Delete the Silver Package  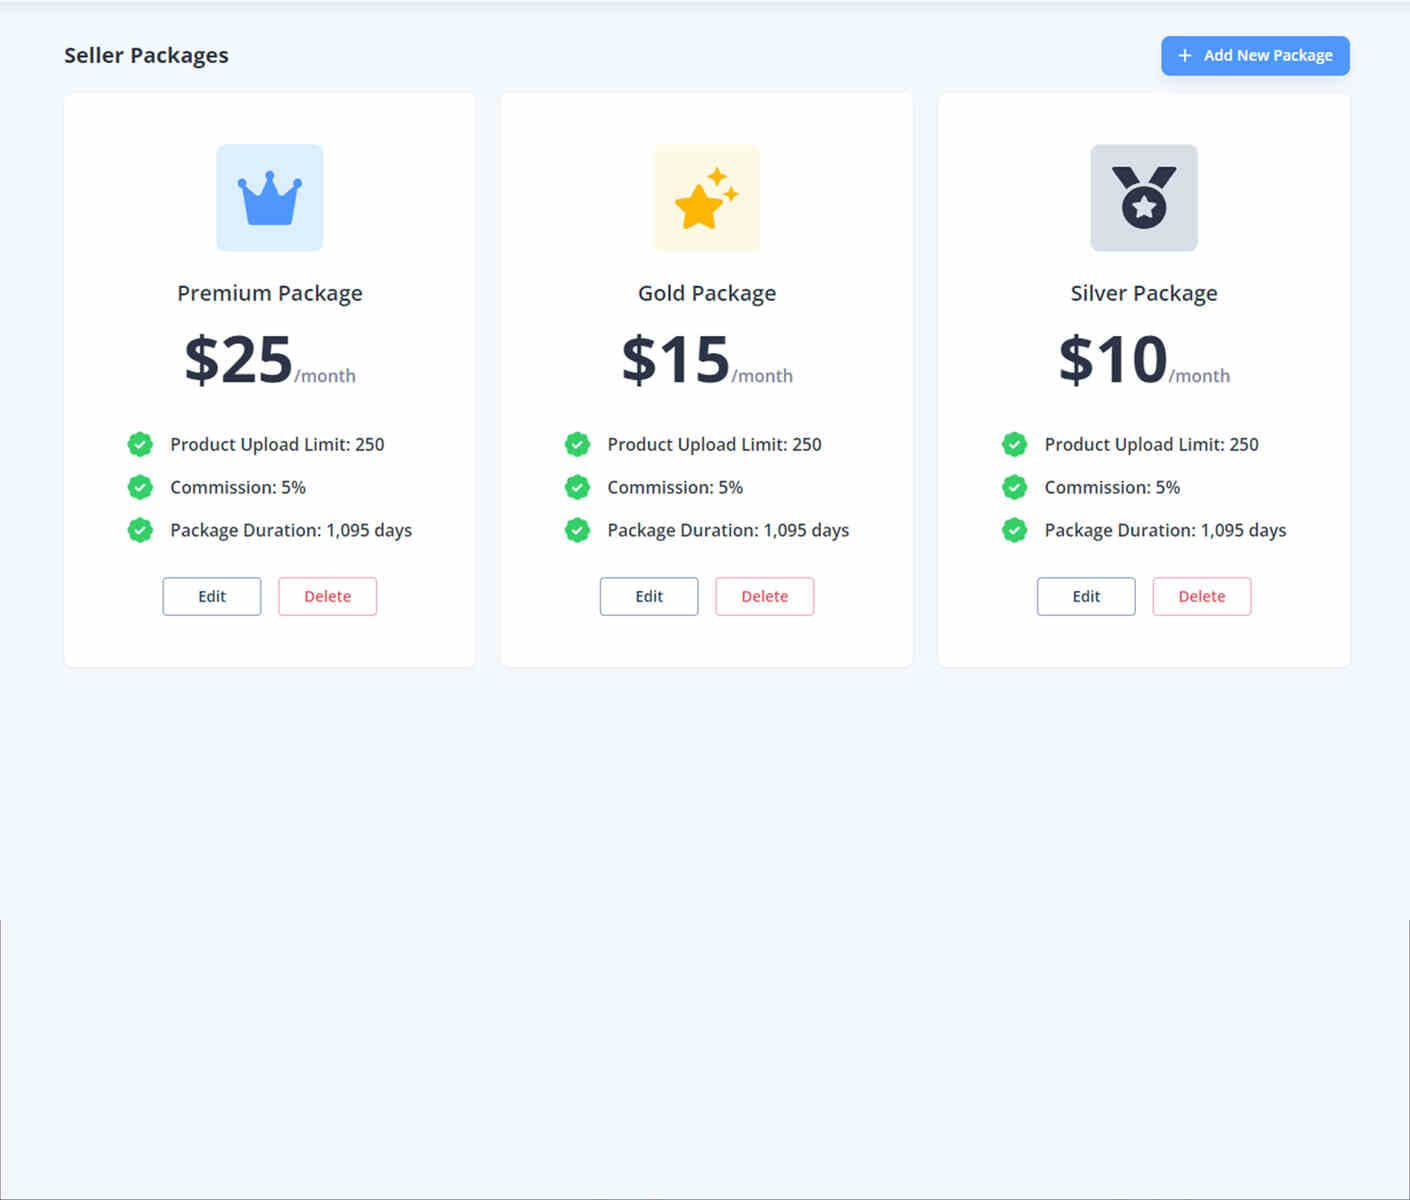1201,596
